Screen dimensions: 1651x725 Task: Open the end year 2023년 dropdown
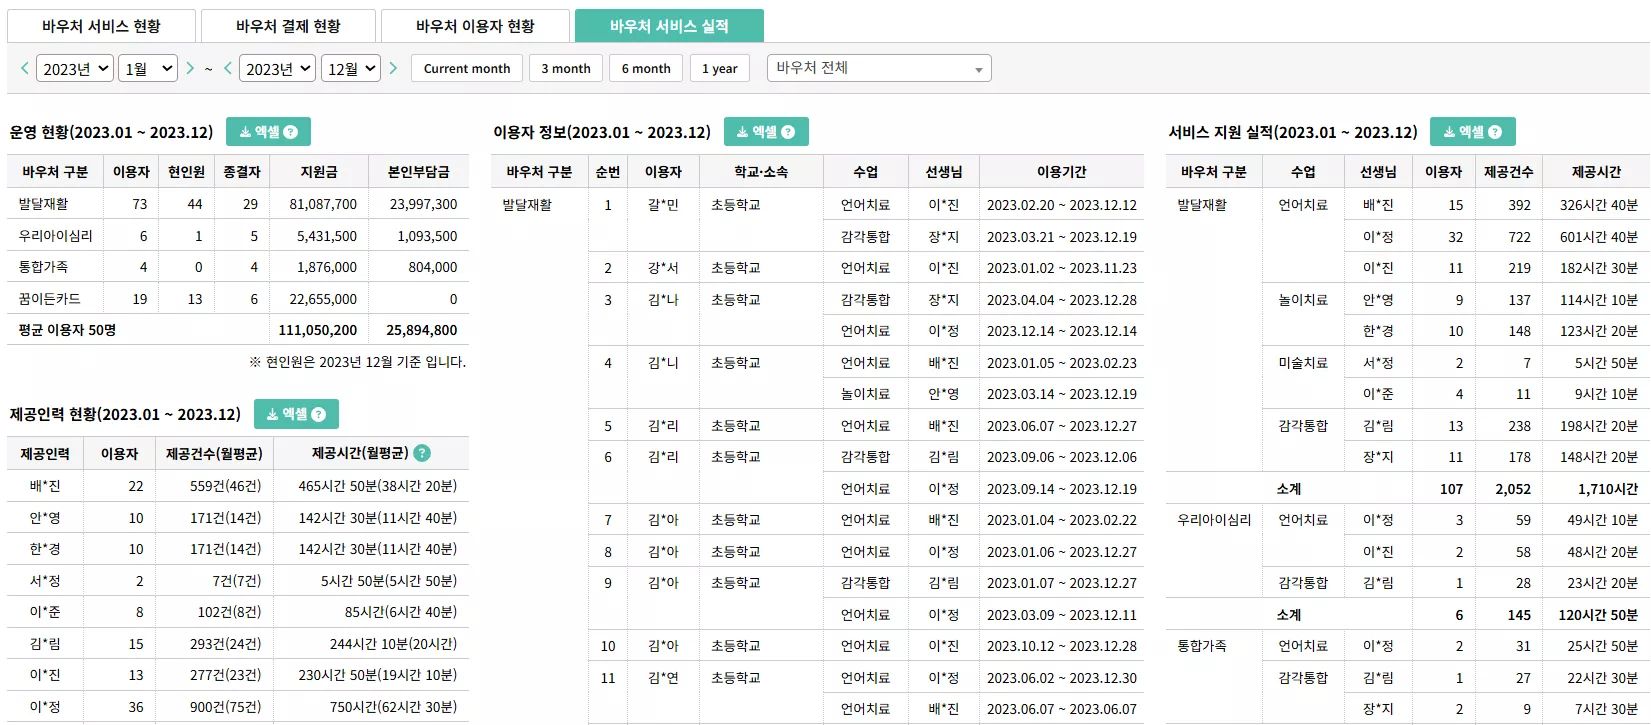[x=278, y=68]
